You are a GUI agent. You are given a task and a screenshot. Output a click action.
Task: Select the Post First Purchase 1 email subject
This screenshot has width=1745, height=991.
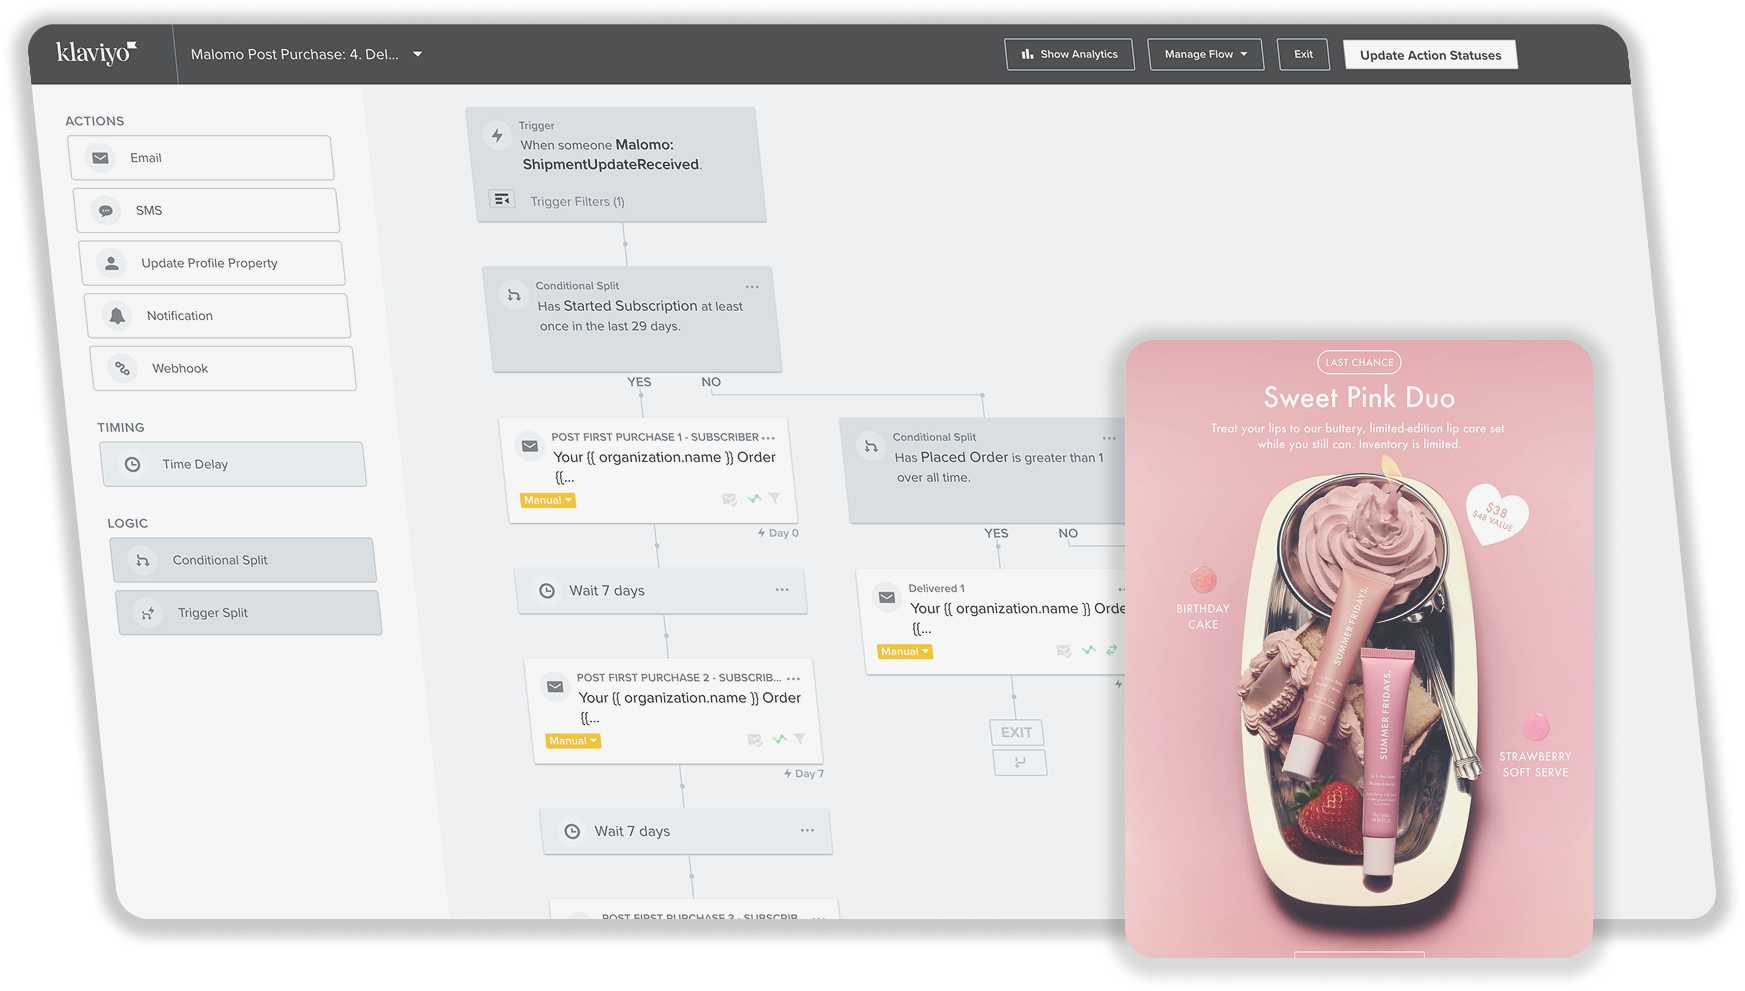[x=664, y=467]
